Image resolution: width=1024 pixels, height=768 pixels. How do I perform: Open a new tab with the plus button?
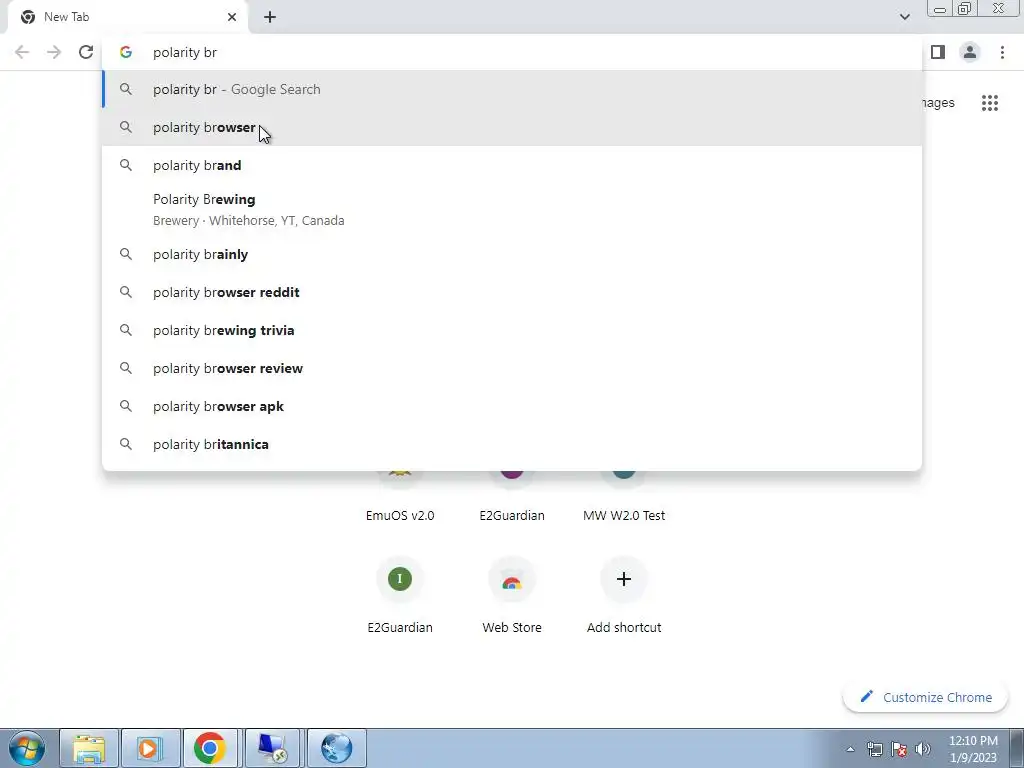270,17
